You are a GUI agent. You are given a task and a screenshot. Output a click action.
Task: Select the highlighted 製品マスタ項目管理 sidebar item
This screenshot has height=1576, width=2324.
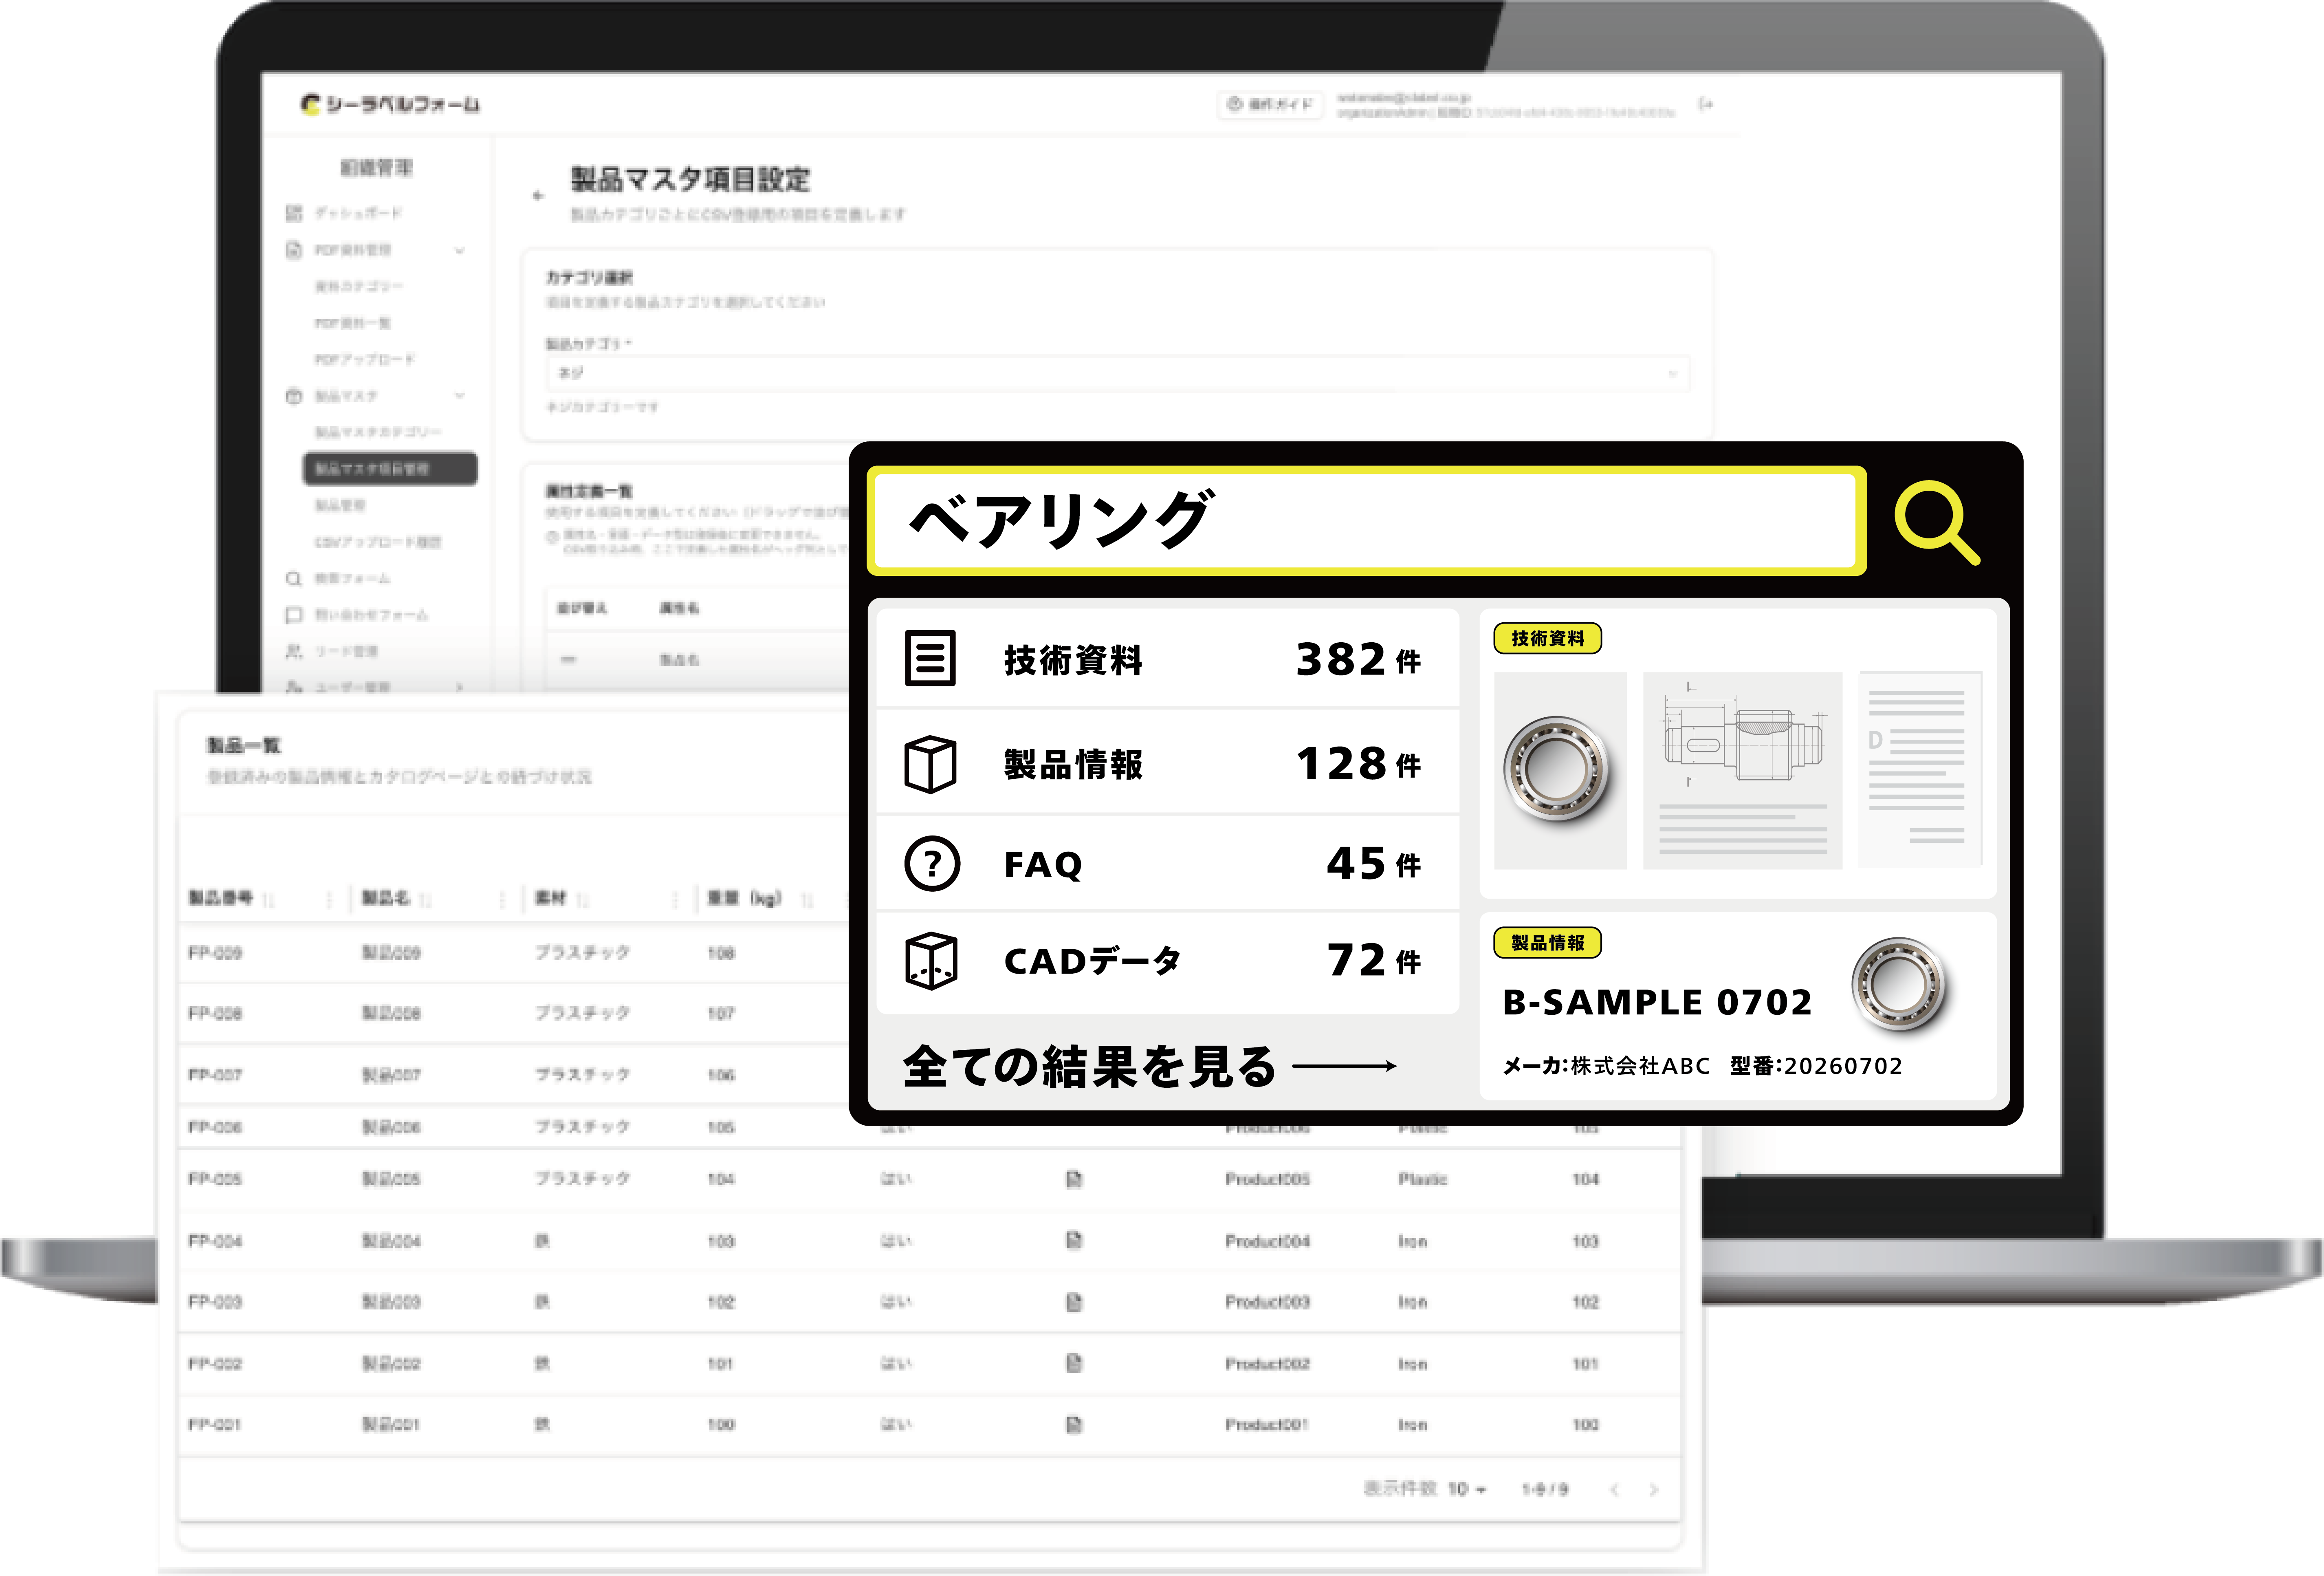pos(390,468)
